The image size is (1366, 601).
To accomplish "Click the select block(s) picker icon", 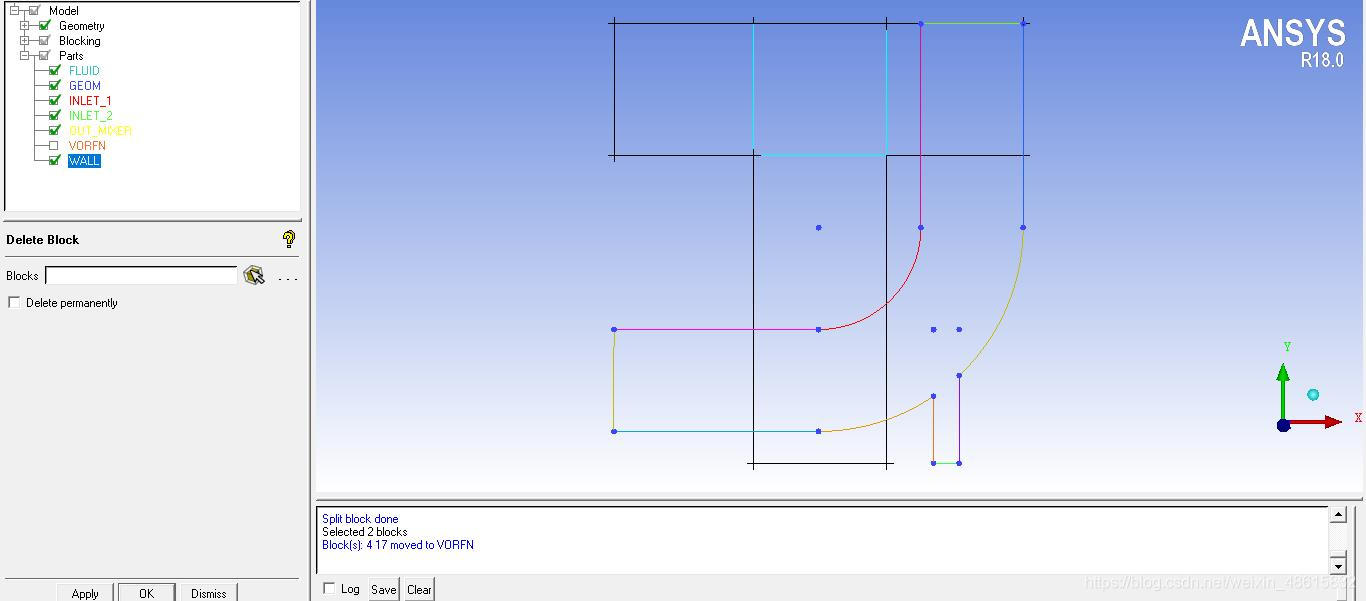I will pyautogui.click(x=254, y=276).
